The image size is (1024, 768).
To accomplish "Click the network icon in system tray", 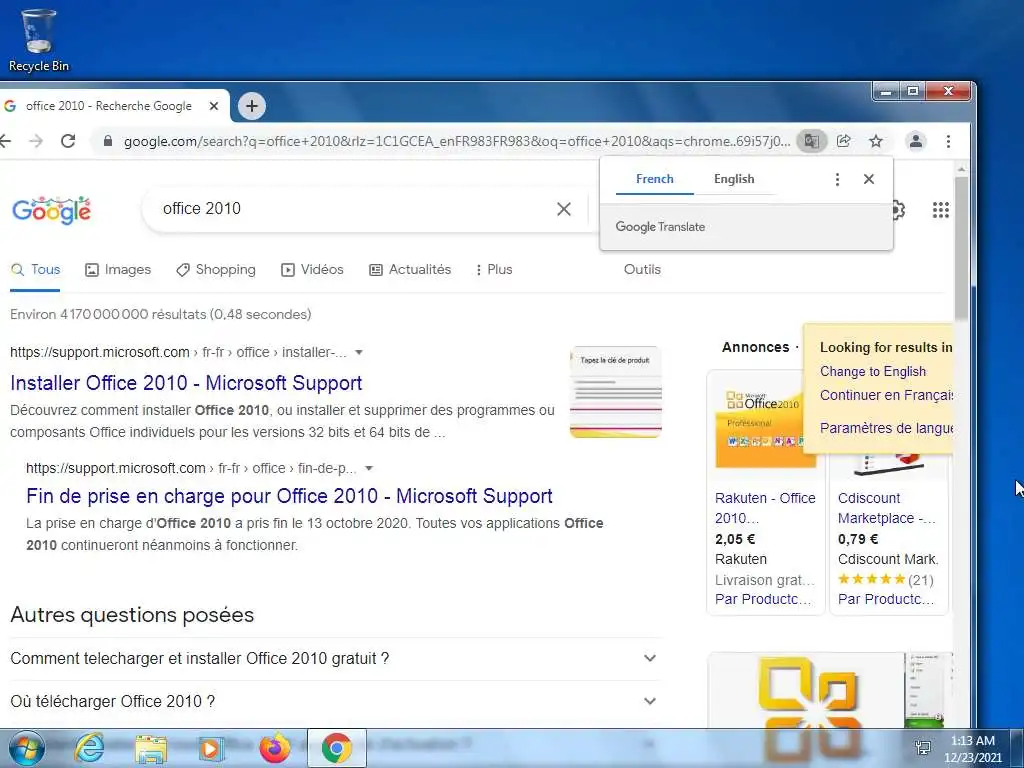I will [x=923, y=748].
